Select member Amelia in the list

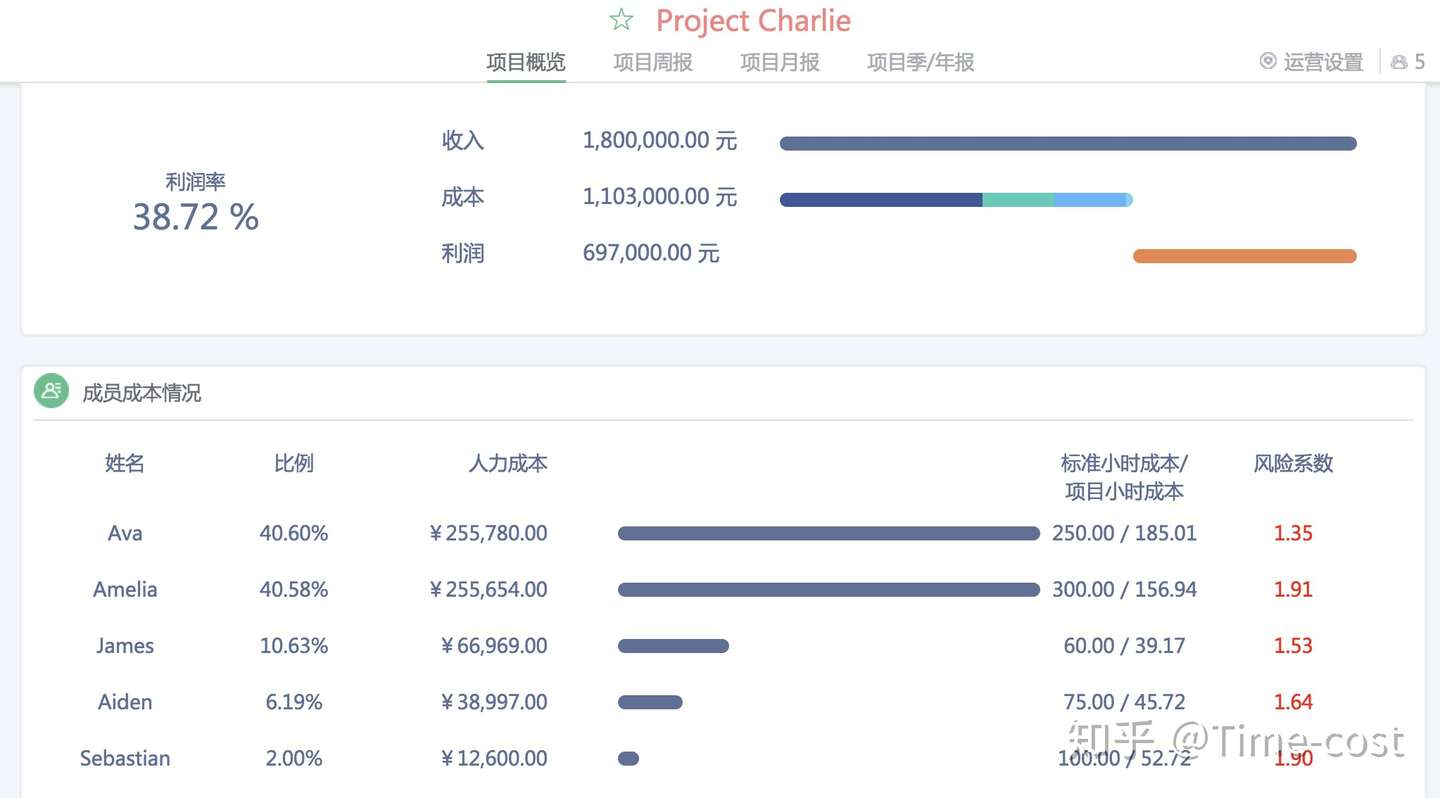click(125, 589)
